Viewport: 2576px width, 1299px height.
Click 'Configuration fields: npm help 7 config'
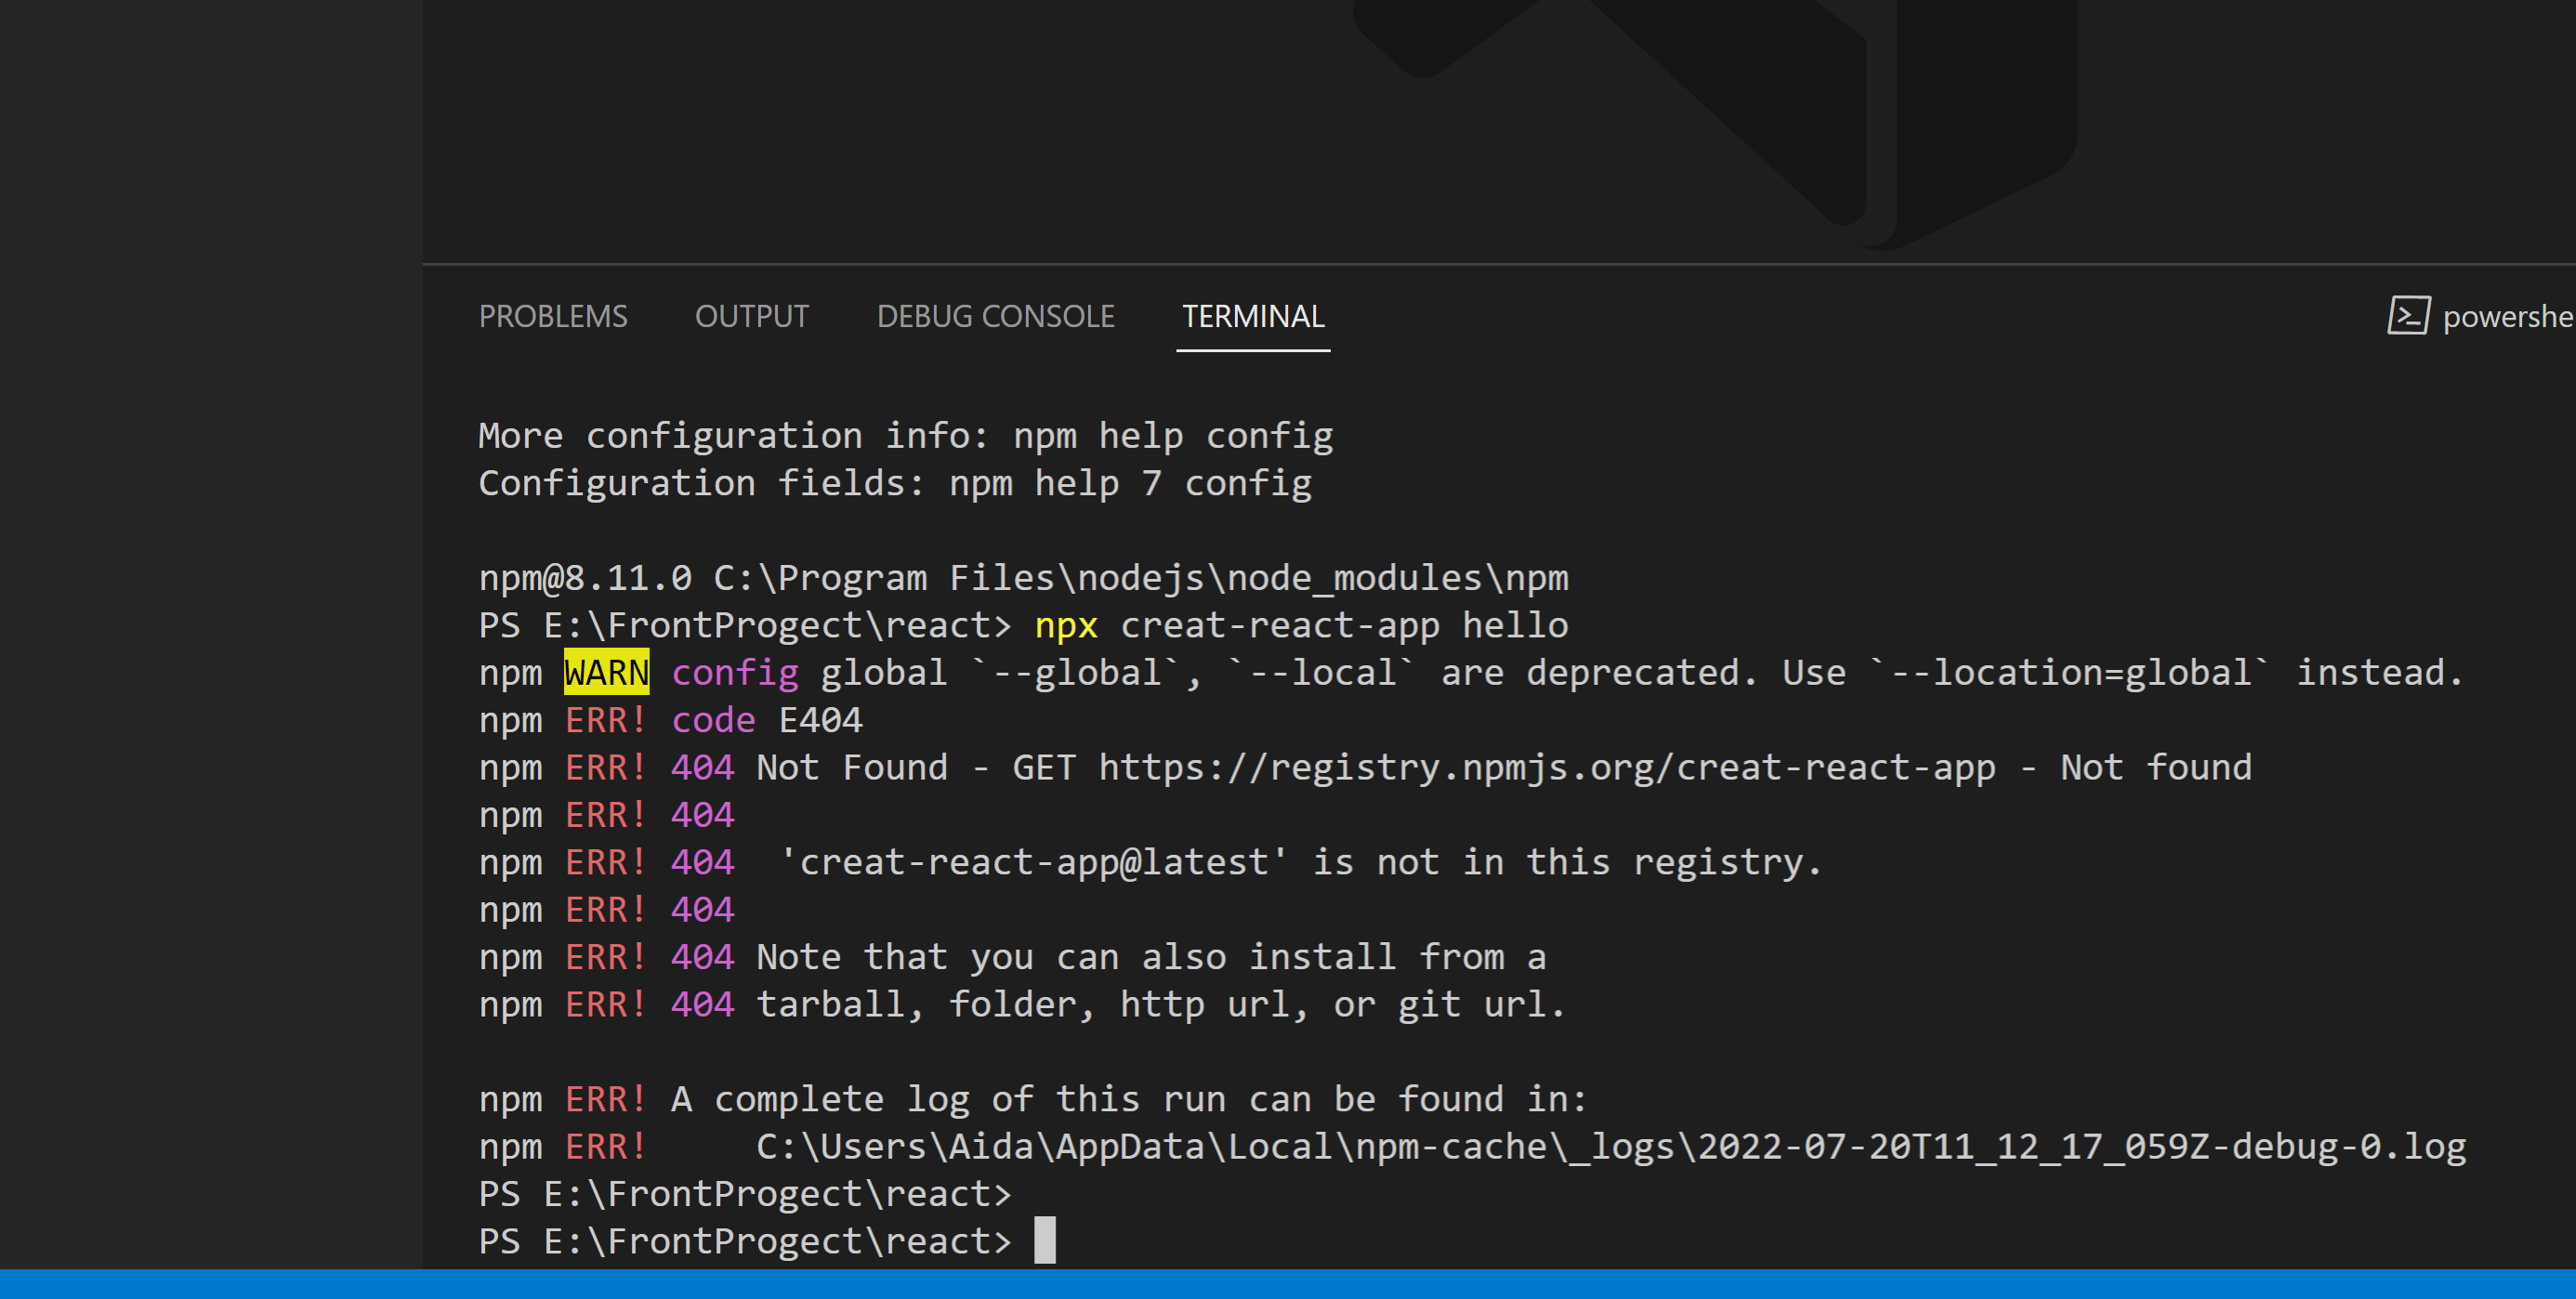(x=895, y=483)
